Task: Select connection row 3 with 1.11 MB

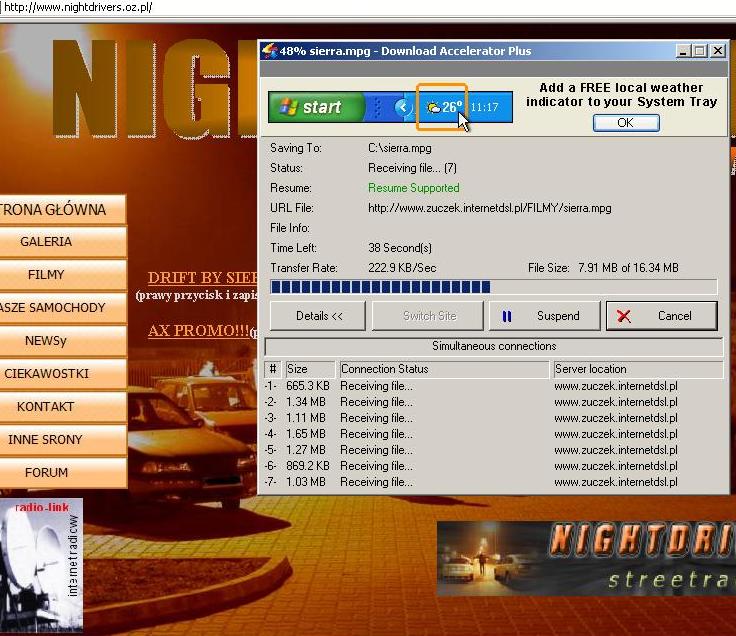Action: coord(494,418)
